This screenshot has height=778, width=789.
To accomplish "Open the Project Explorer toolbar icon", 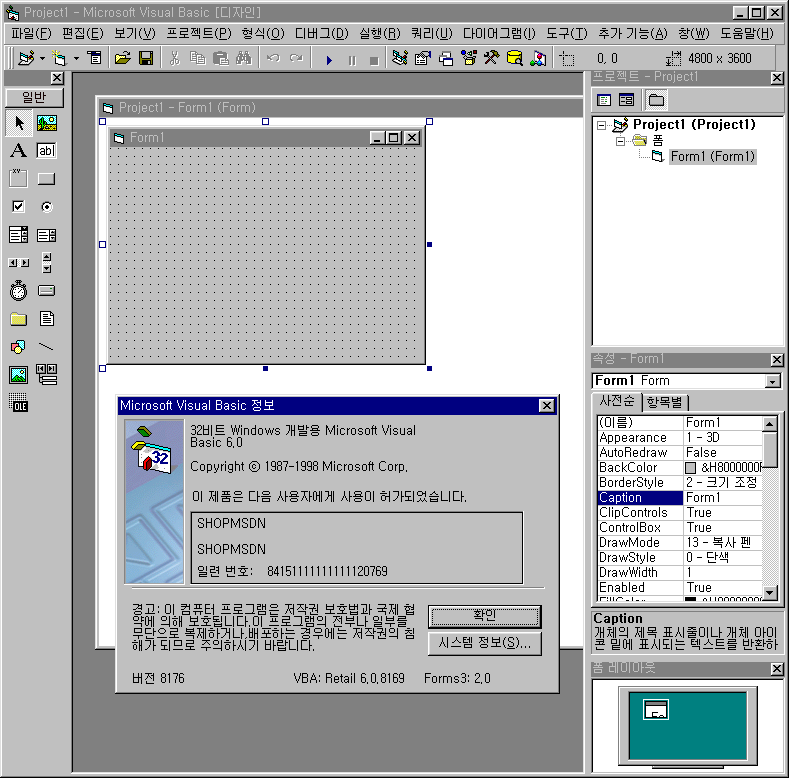I will (400, 58).
